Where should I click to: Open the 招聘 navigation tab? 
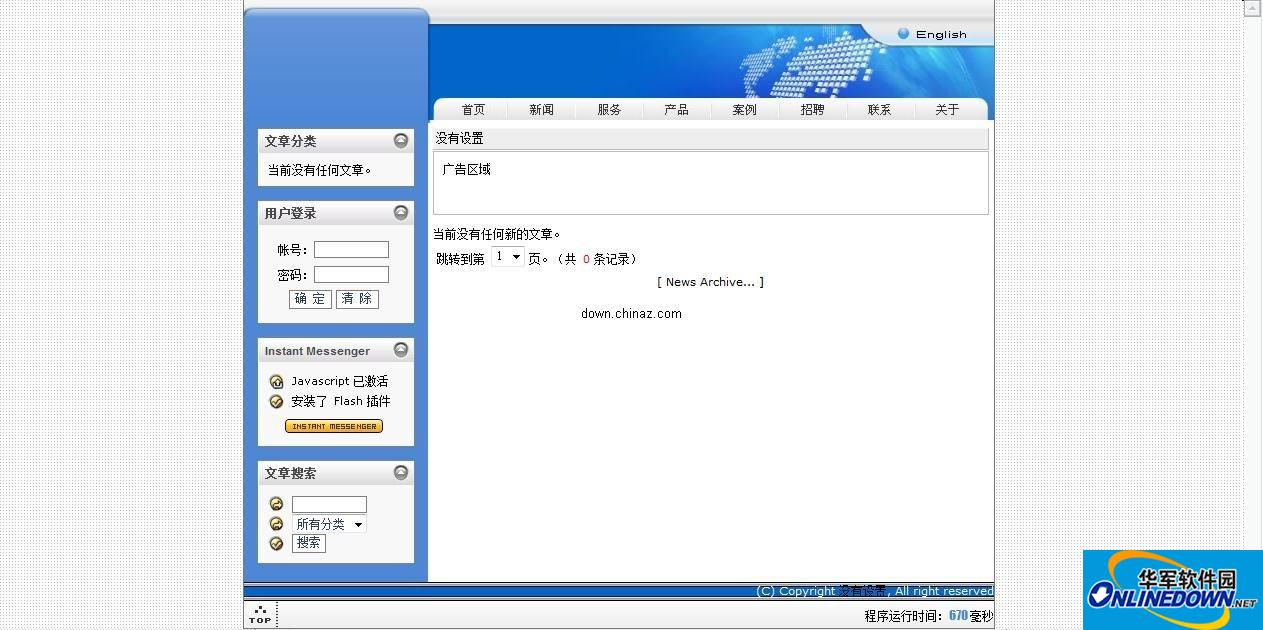point(812,110)
